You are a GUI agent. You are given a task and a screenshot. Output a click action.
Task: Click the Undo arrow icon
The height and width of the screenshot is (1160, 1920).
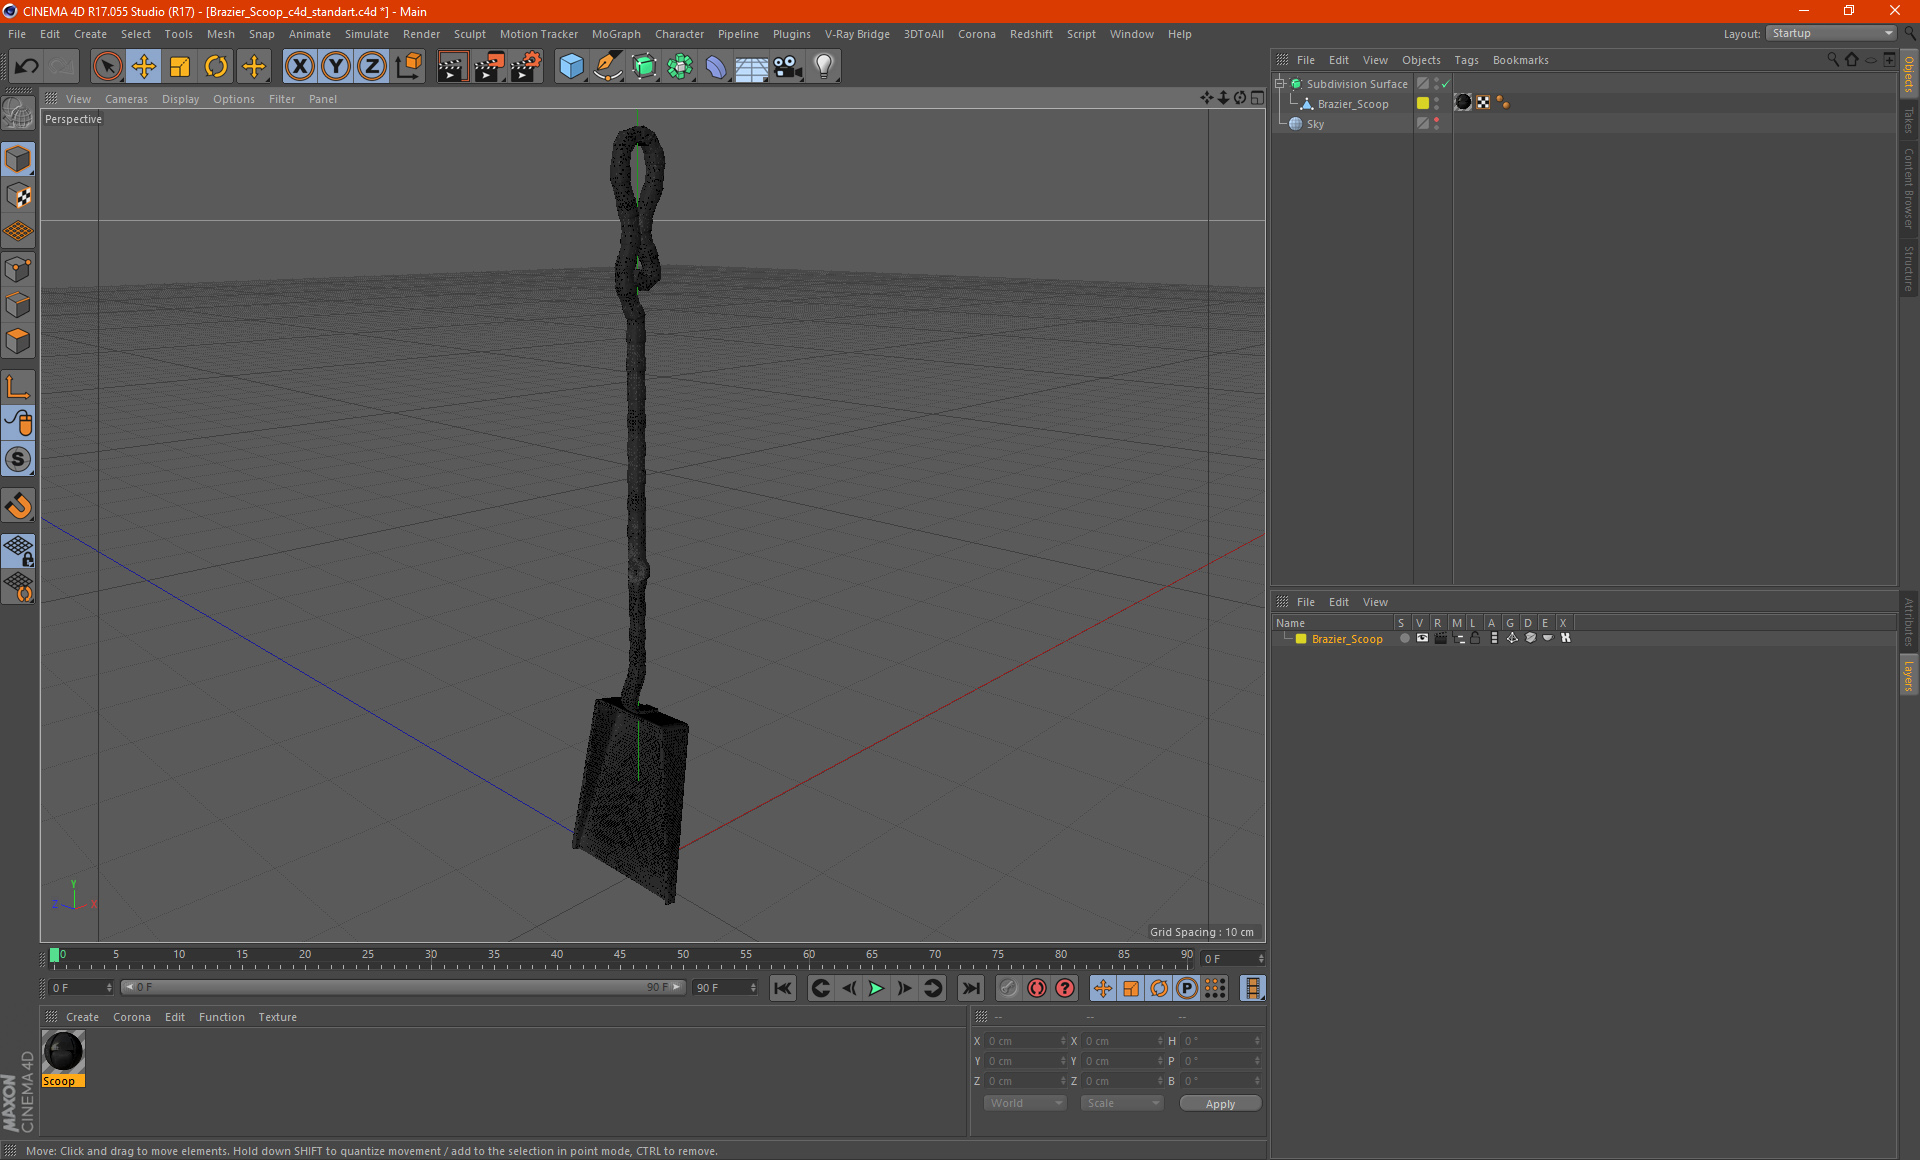point(26,67)
